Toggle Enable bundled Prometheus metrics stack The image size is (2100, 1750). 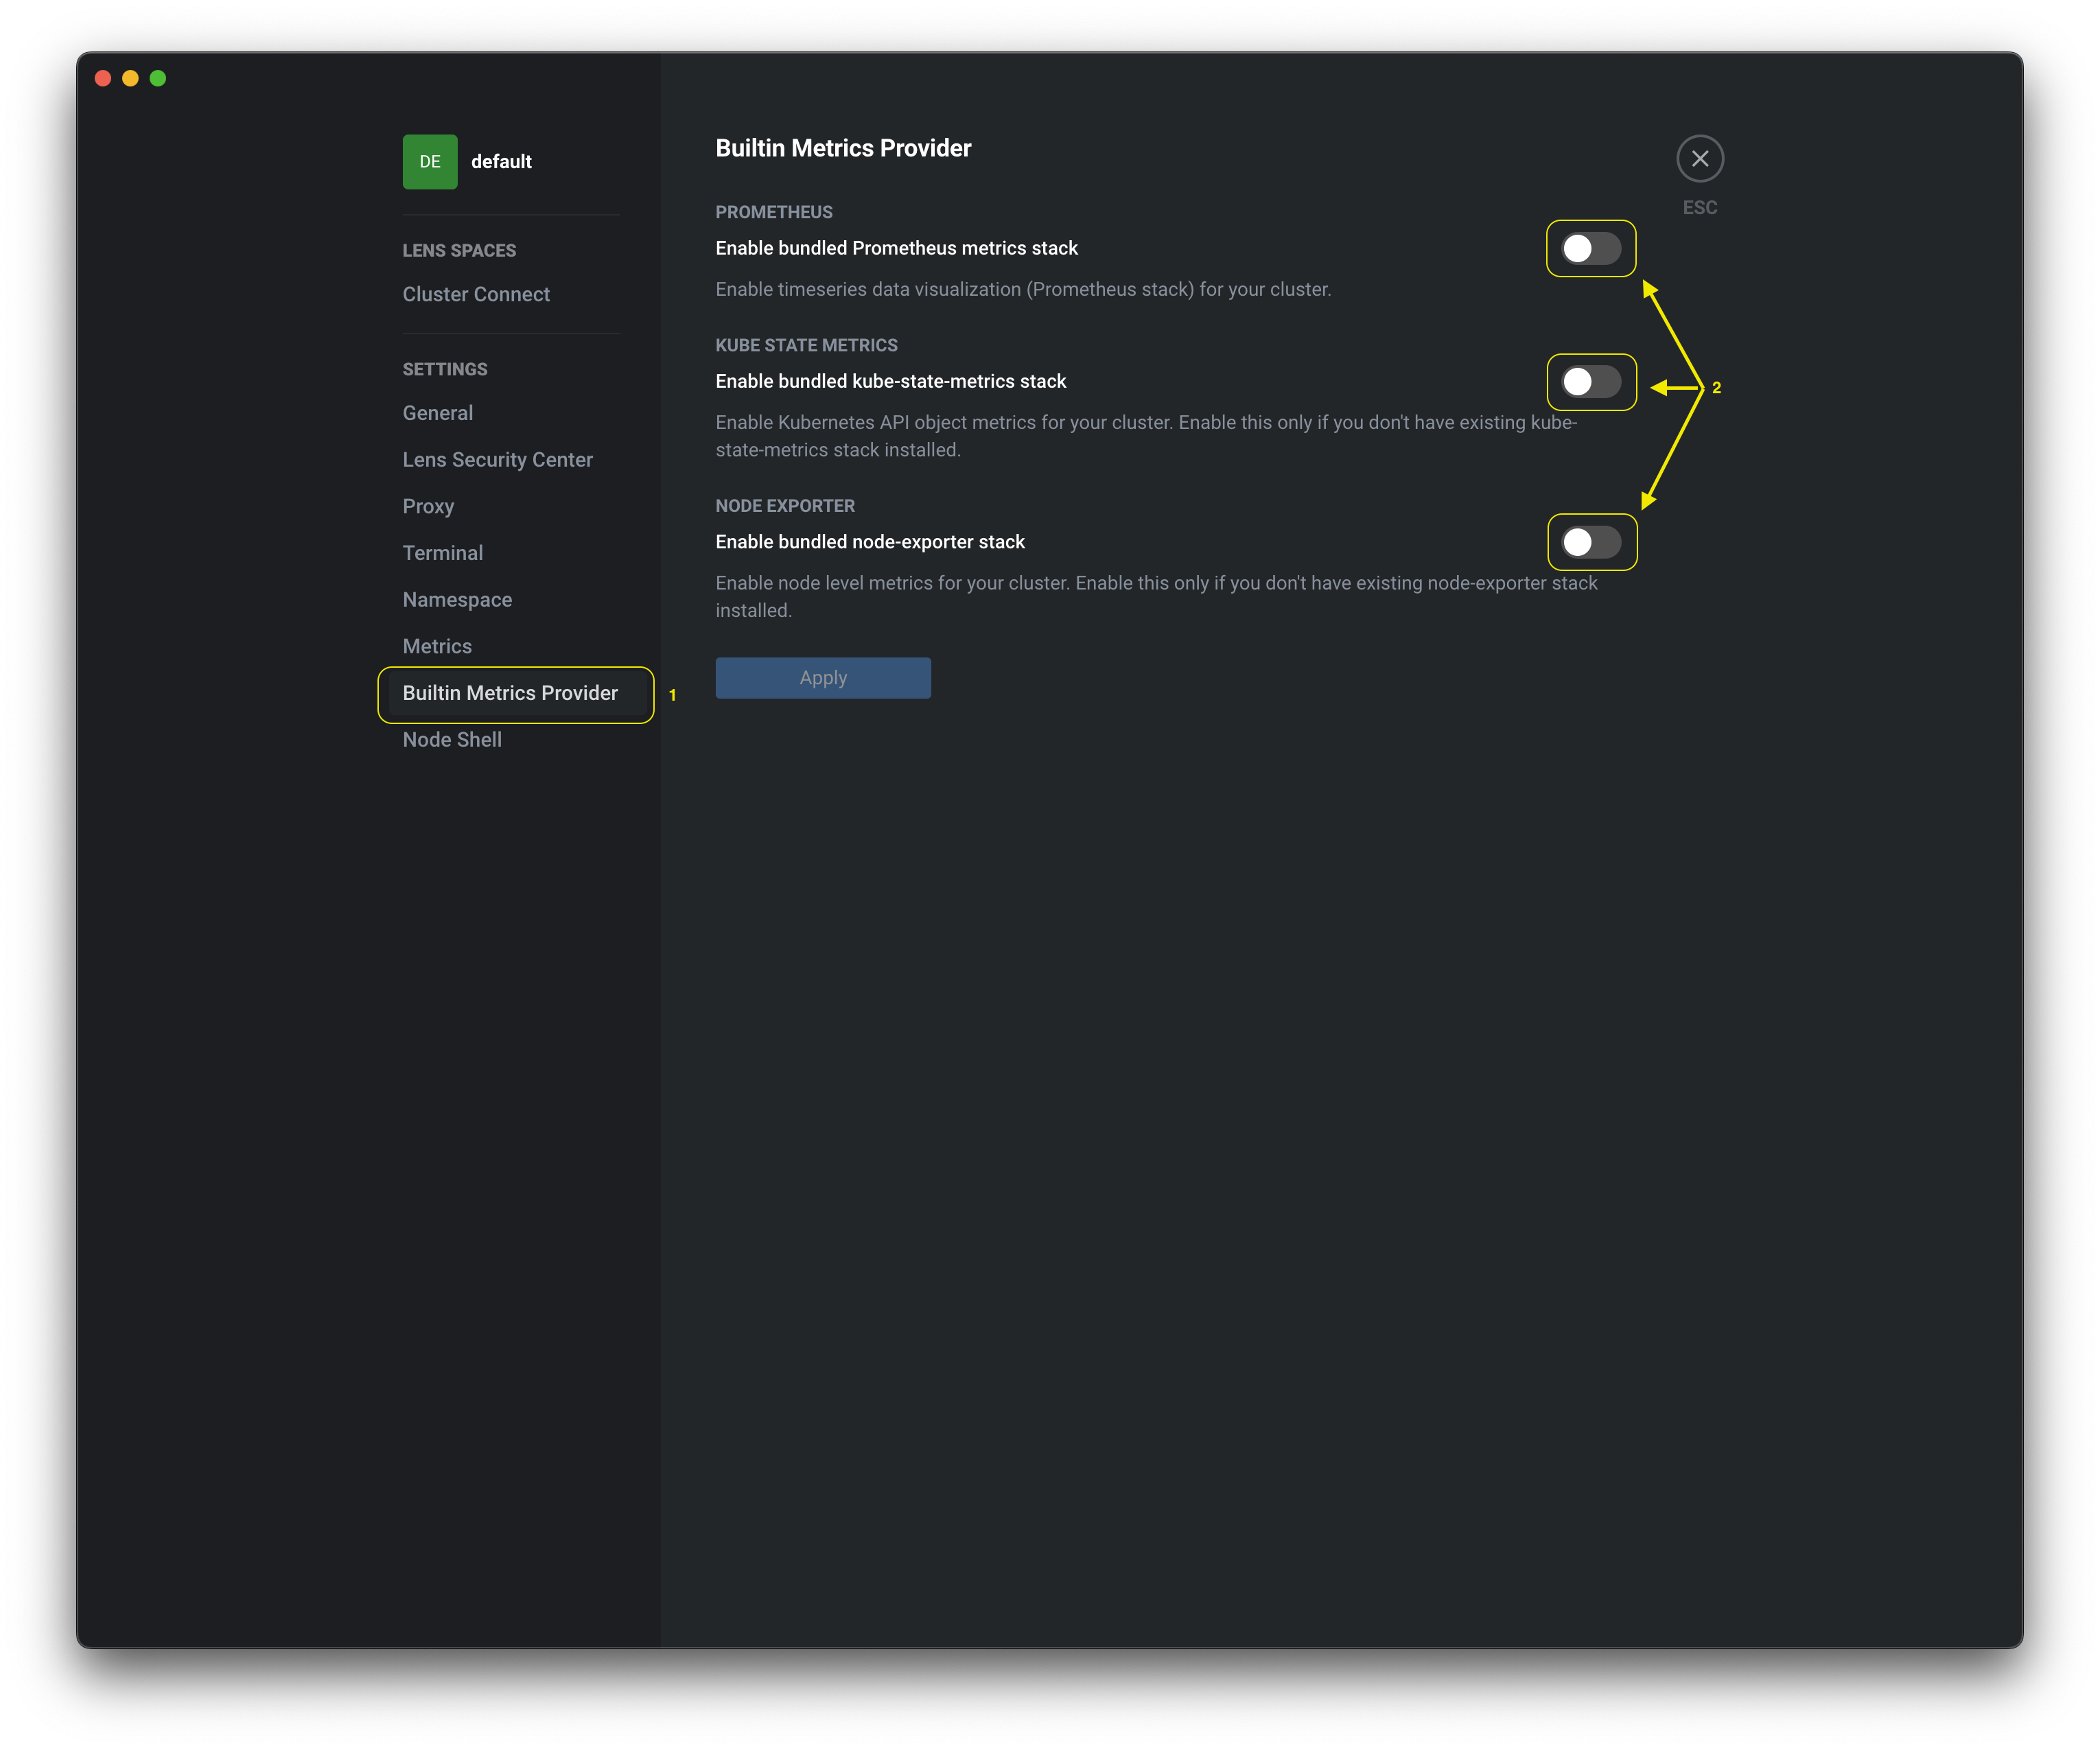[x=1589, y=248]
